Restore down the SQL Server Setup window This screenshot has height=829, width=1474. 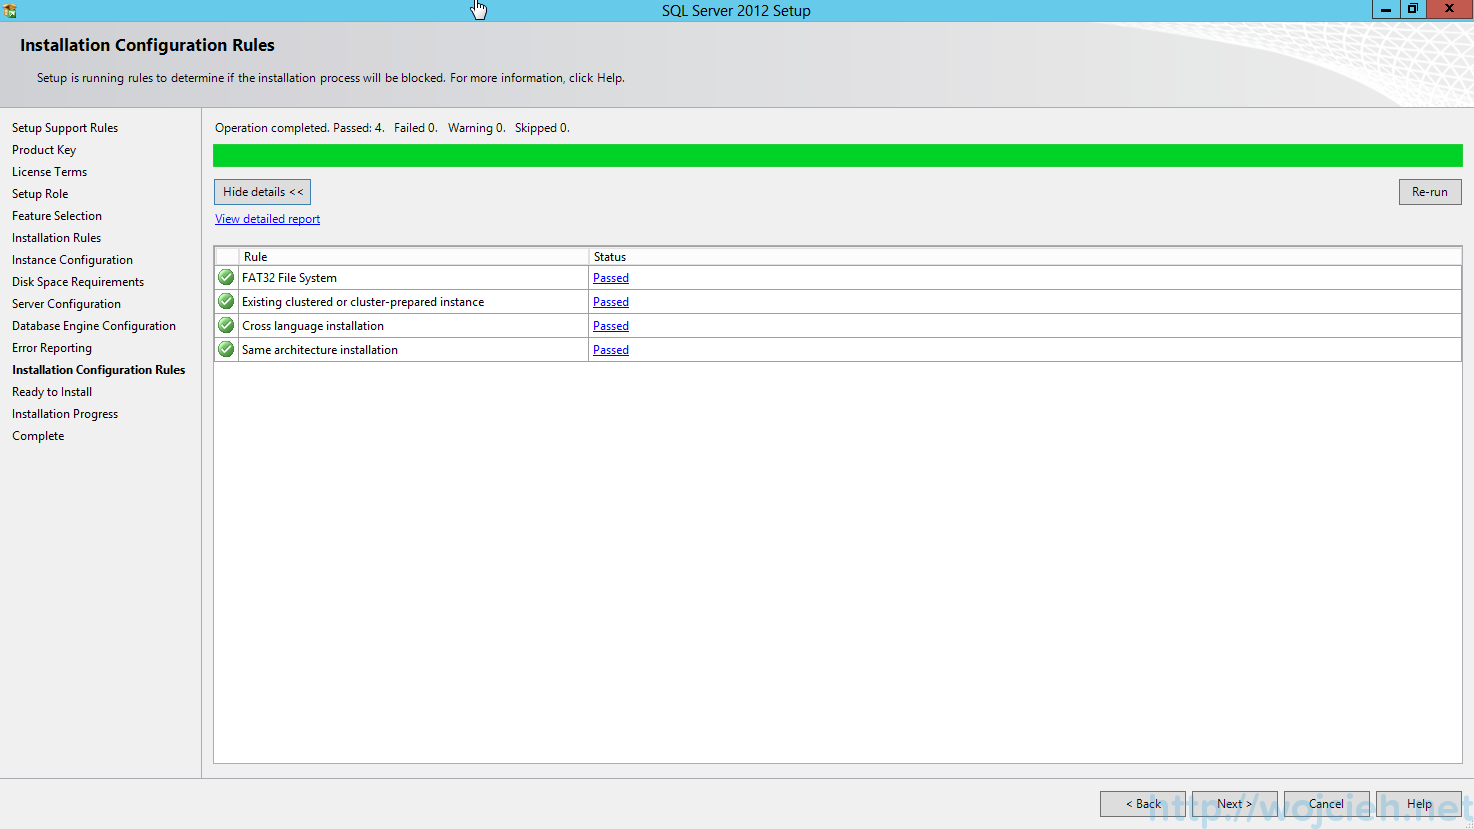pos(1413,9)
